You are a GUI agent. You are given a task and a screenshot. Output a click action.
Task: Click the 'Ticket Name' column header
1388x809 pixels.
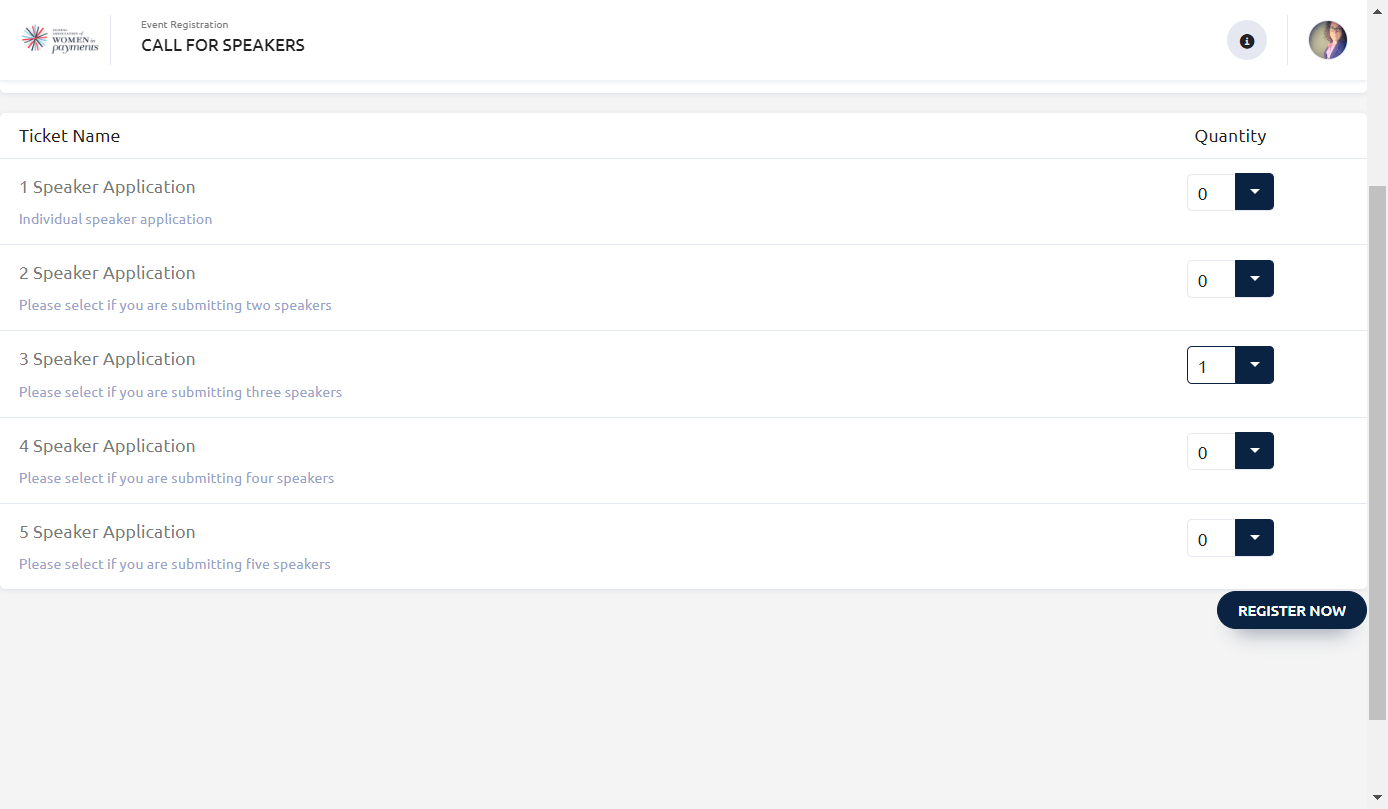pyautogui.click(x=69, y=136)
